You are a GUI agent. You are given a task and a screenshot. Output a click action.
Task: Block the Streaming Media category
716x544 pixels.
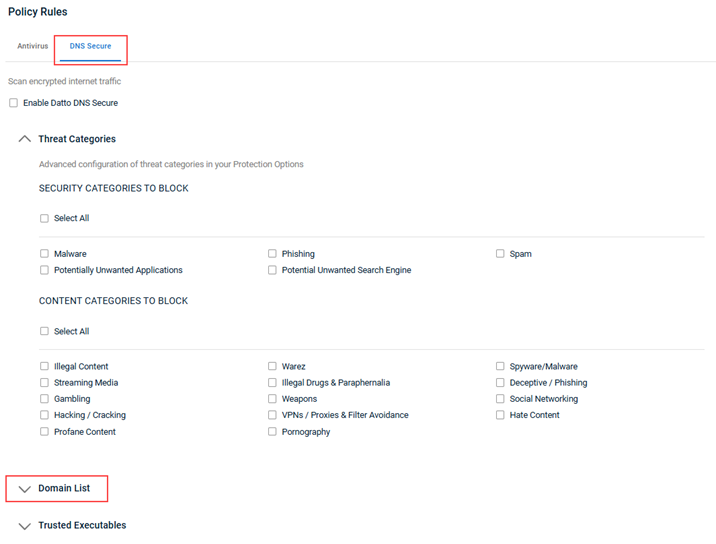coord(44,382)
